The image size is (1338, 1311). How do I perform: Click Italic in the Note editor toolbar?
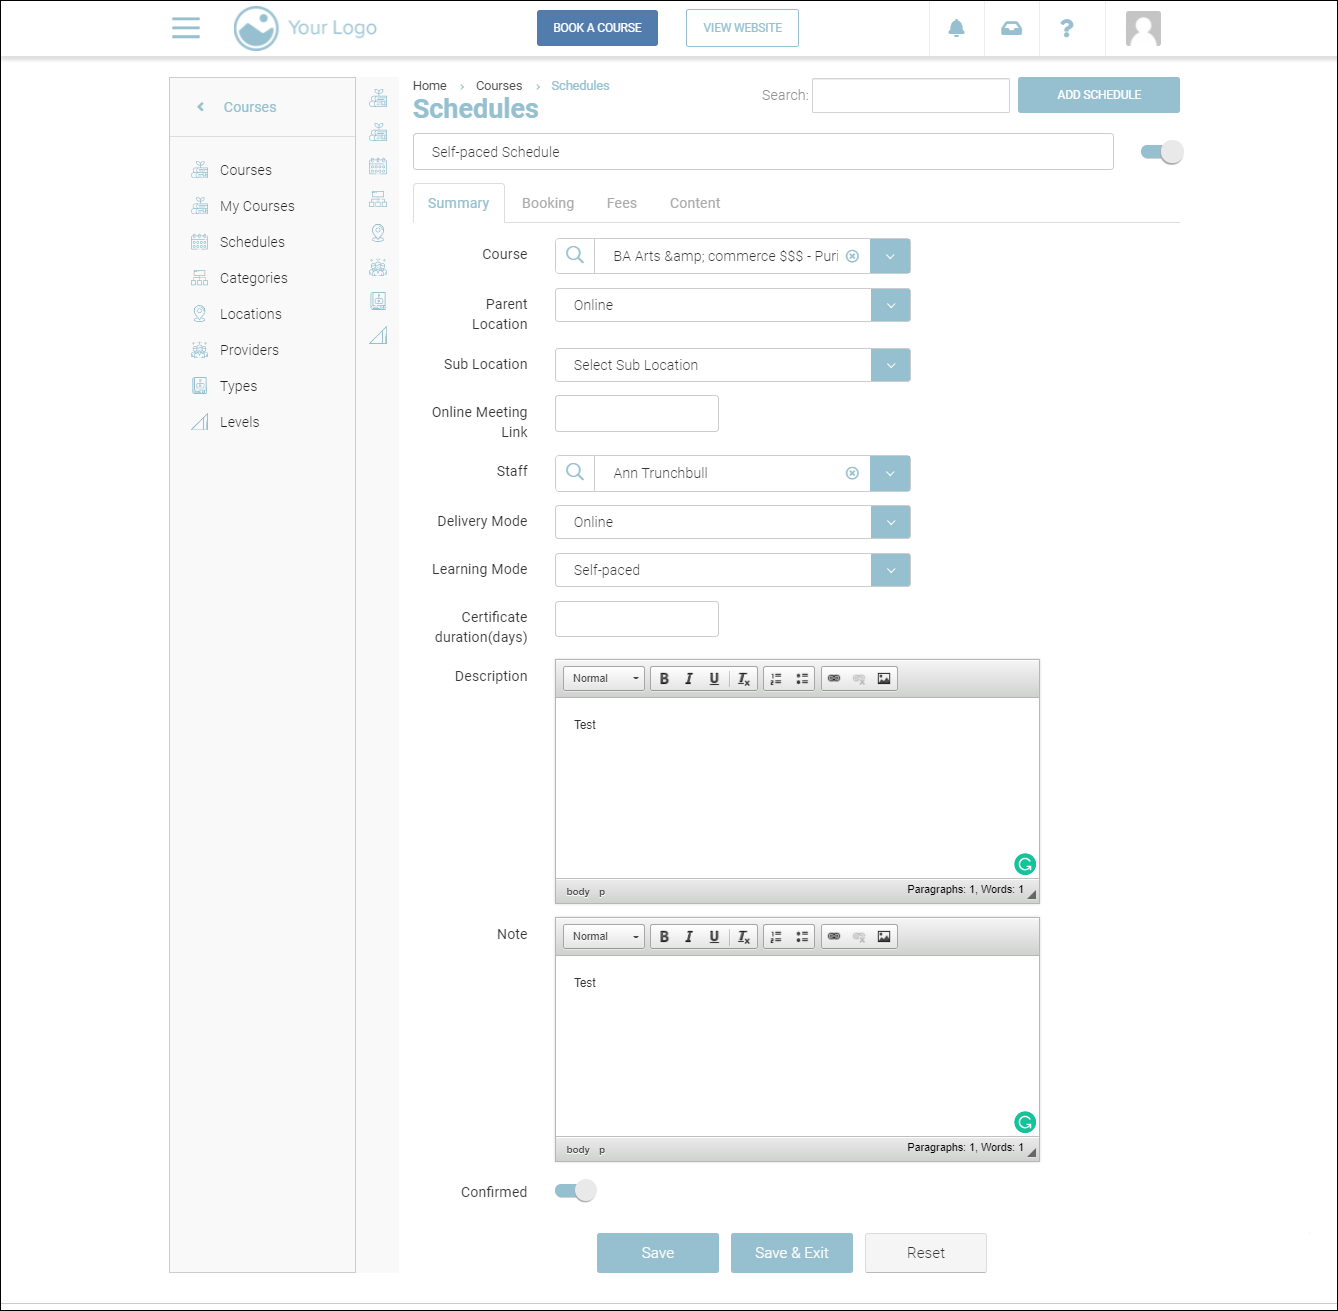click(689, 937)
